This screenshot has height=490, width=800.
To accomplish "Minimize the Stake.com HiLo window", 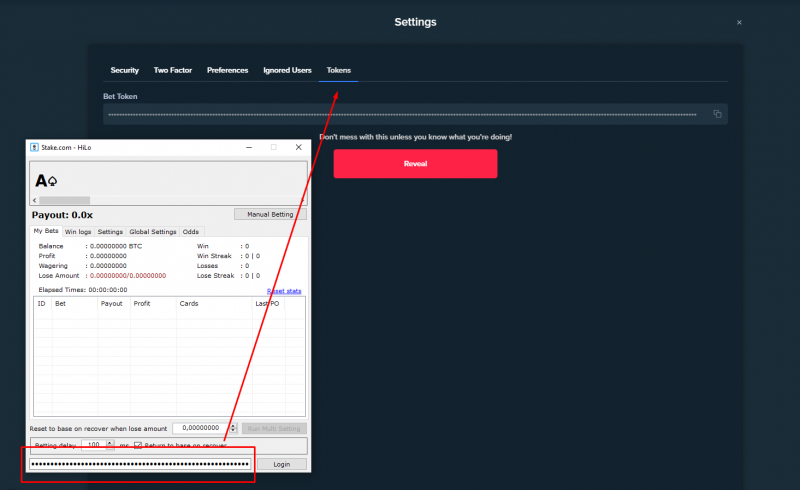I will [249, 148].
